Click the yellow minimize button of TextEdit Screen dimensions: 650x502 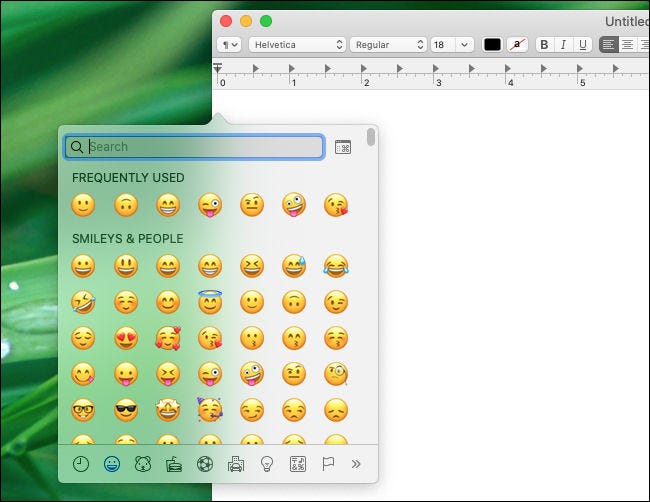tap(246, 21)
